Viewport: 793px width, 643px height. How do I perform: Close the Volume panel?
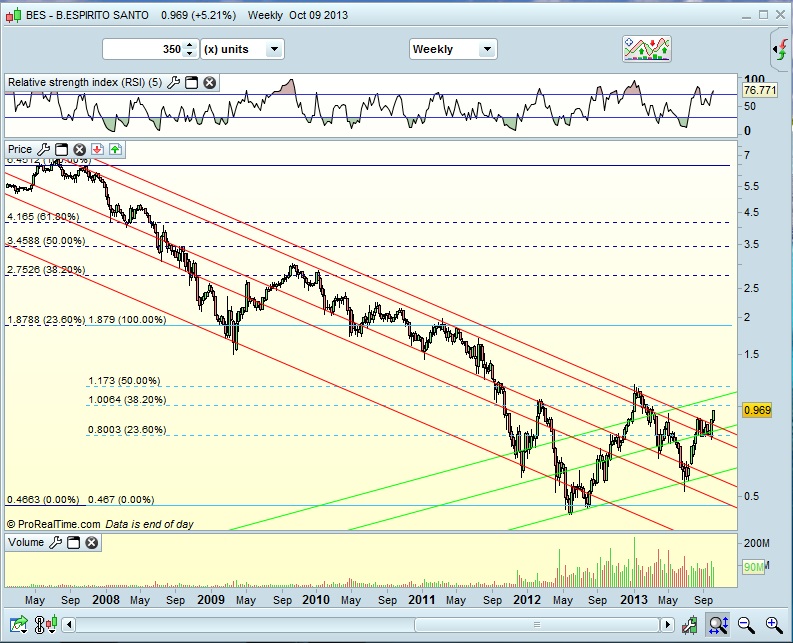[92, 542]
